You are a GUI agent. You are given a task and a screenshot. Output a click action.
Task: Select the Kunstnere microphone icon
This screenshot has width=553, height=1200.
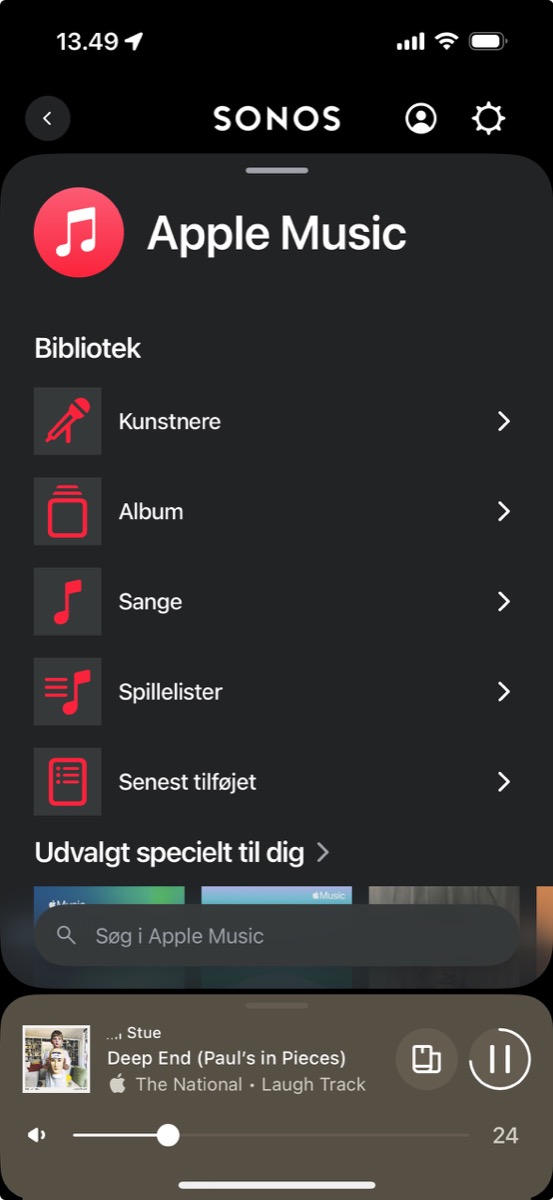coord(68,421)
